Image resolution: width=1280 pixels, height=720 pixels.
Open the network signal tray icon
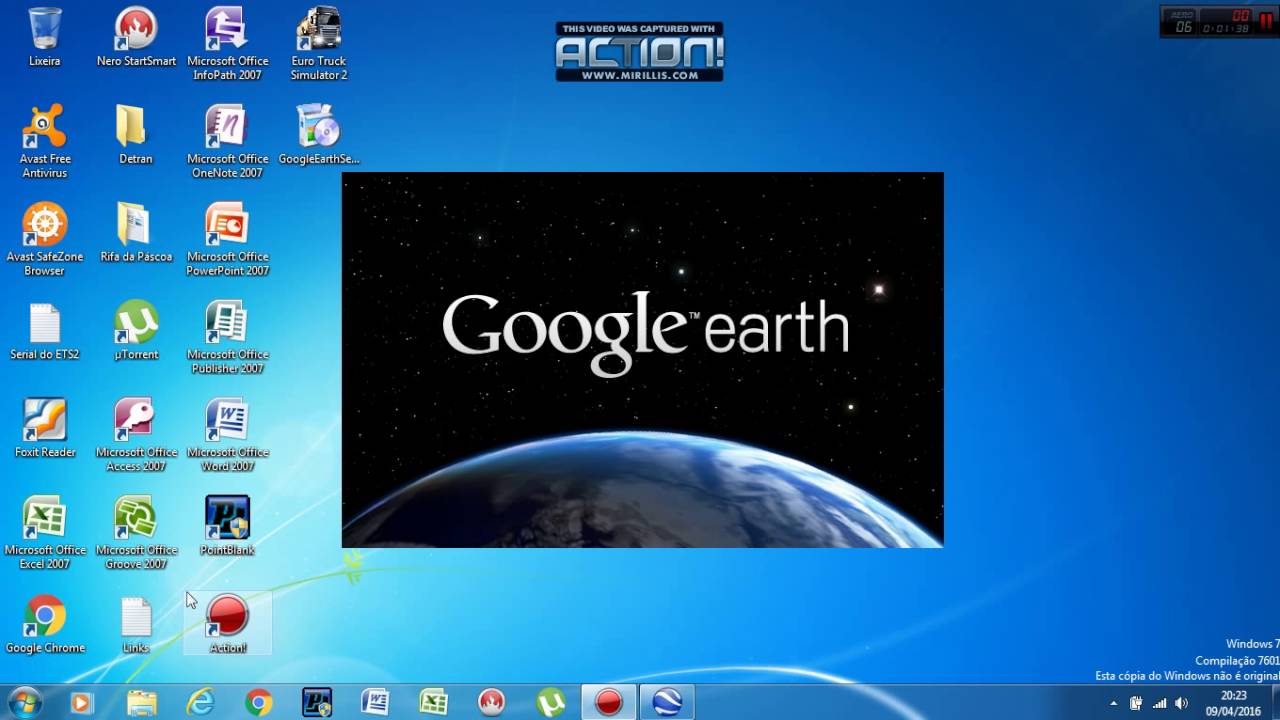click(1159, 703)
